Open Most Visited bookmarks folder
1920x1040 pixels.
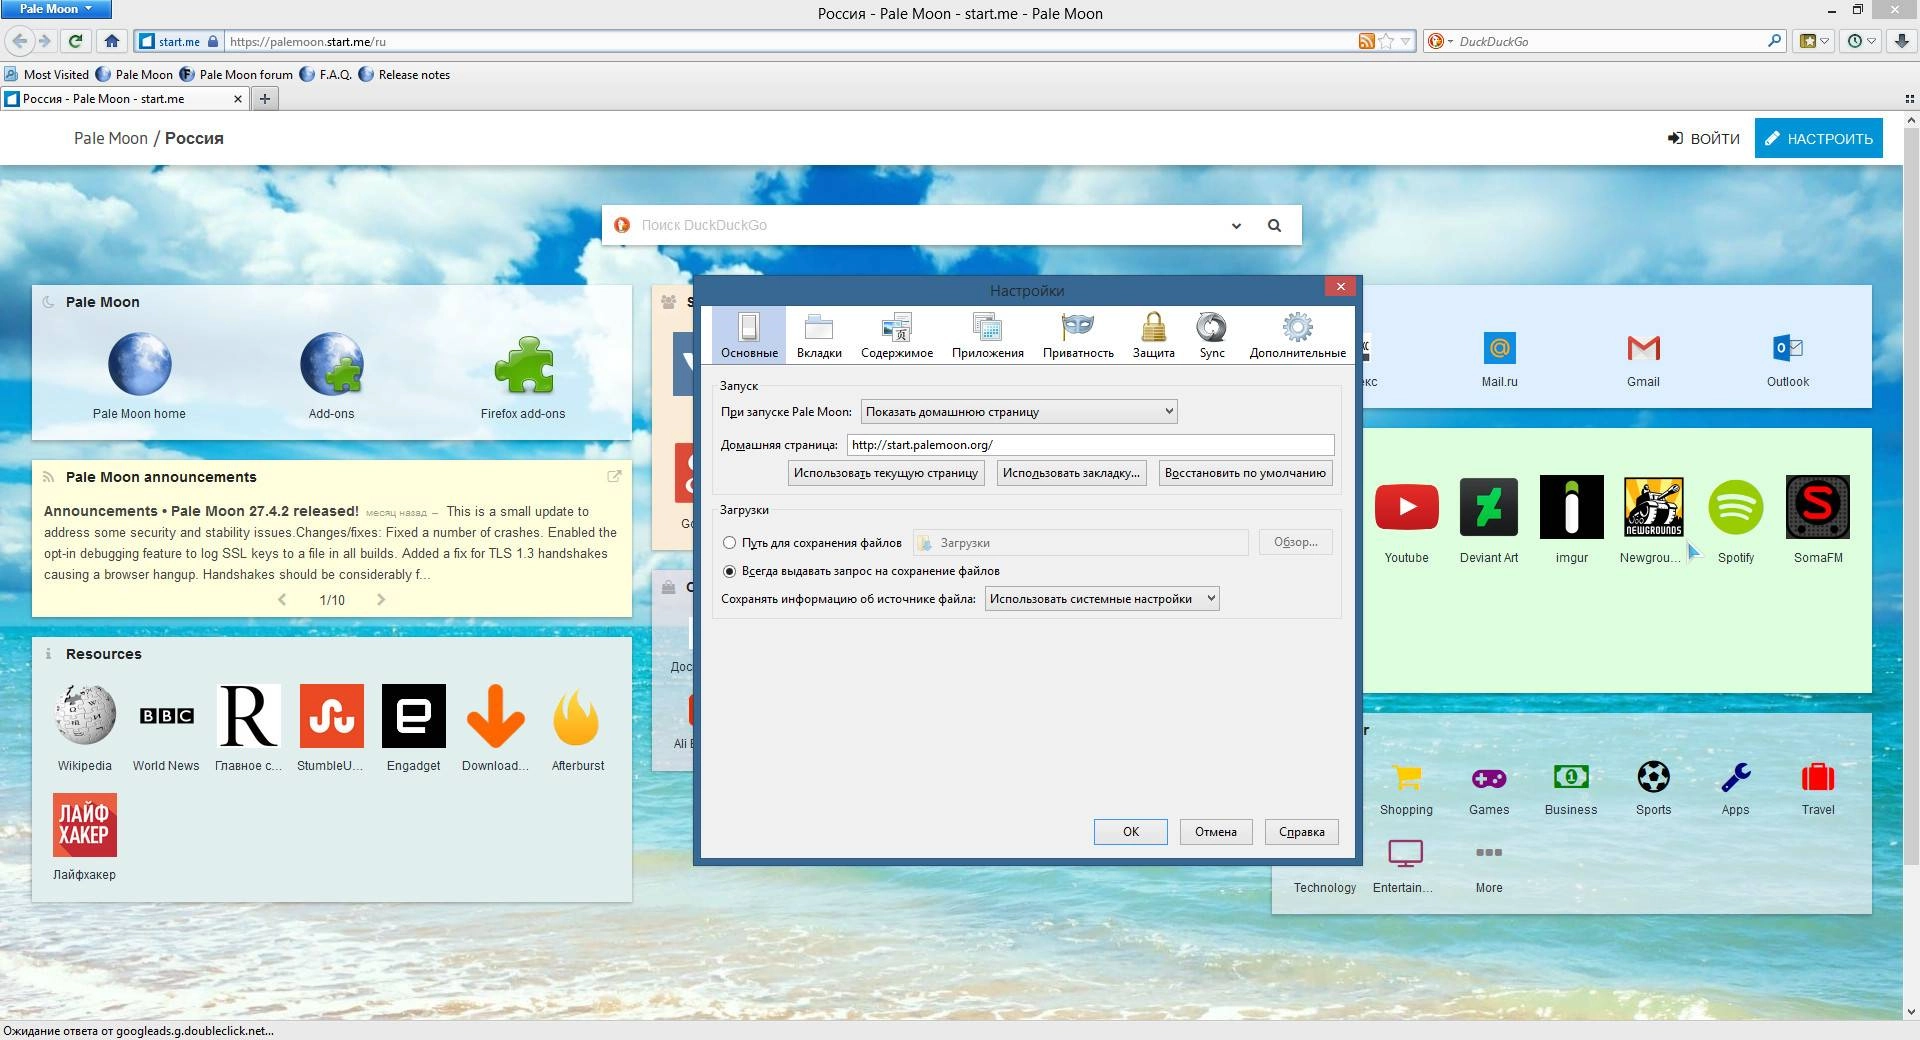46,74
